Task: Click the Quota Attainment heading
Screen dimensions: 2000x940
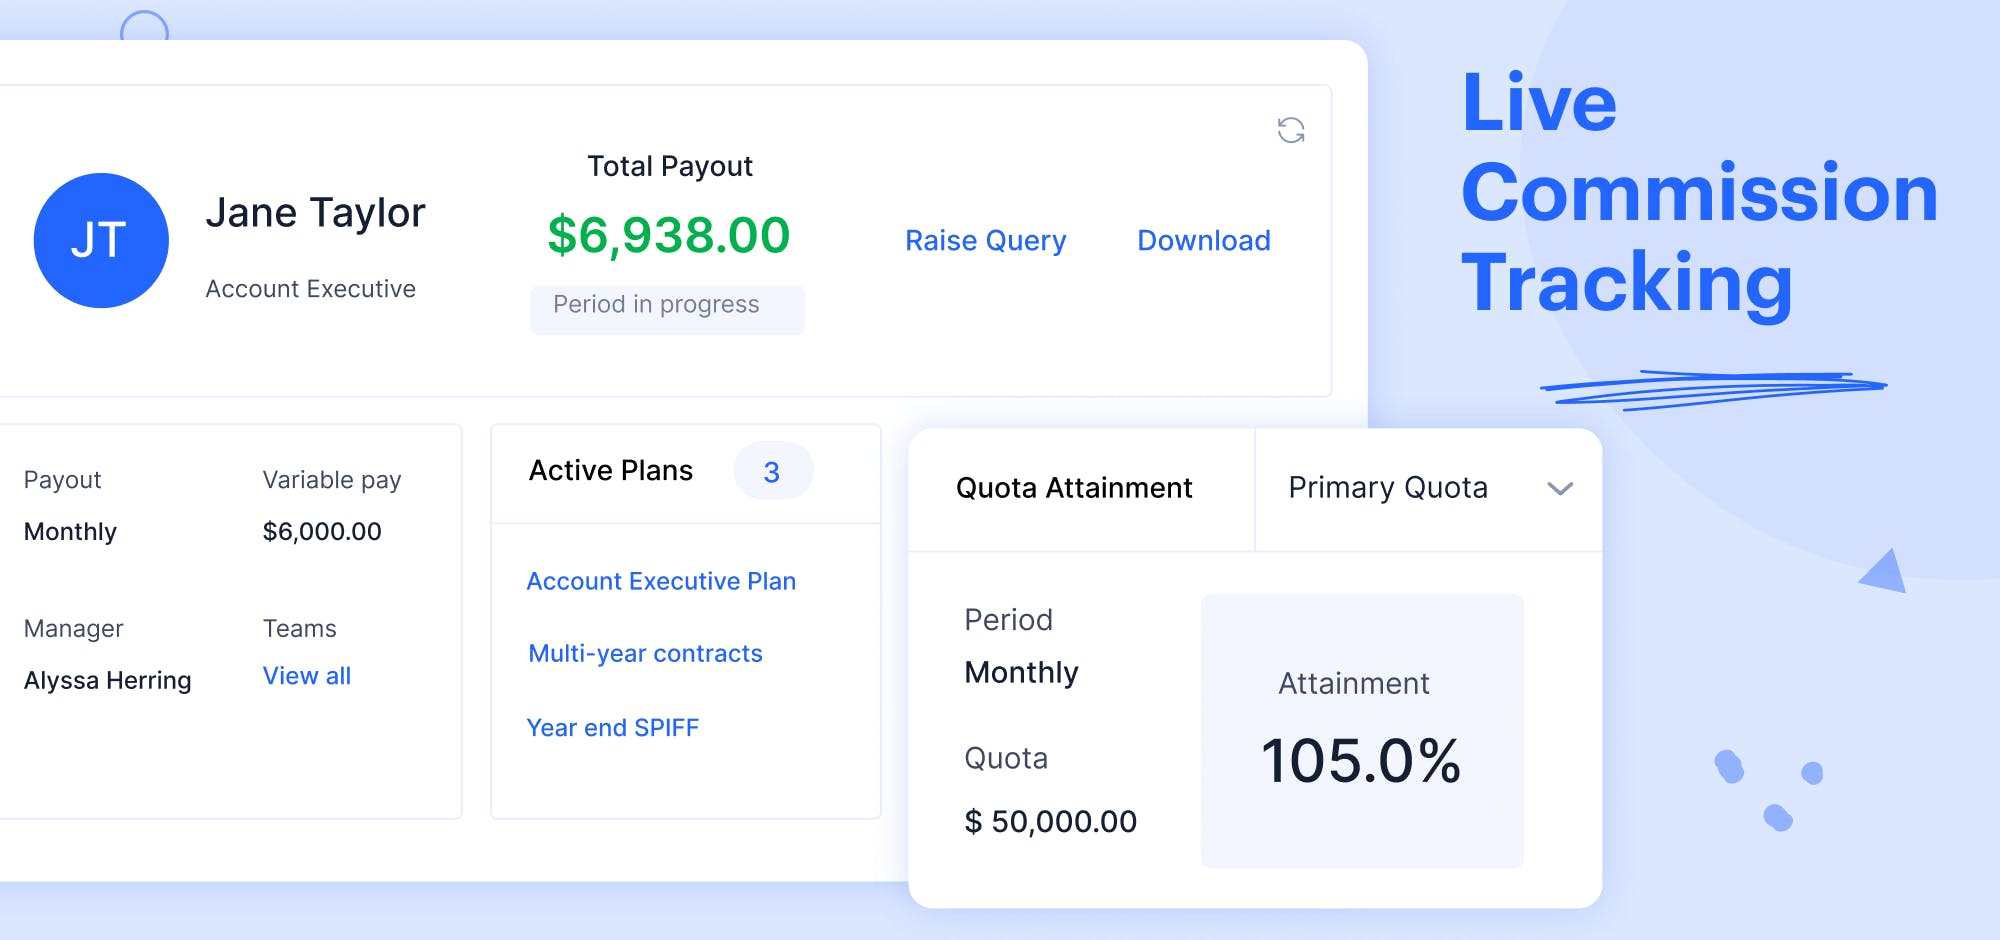Action: tap(1074, 488)
